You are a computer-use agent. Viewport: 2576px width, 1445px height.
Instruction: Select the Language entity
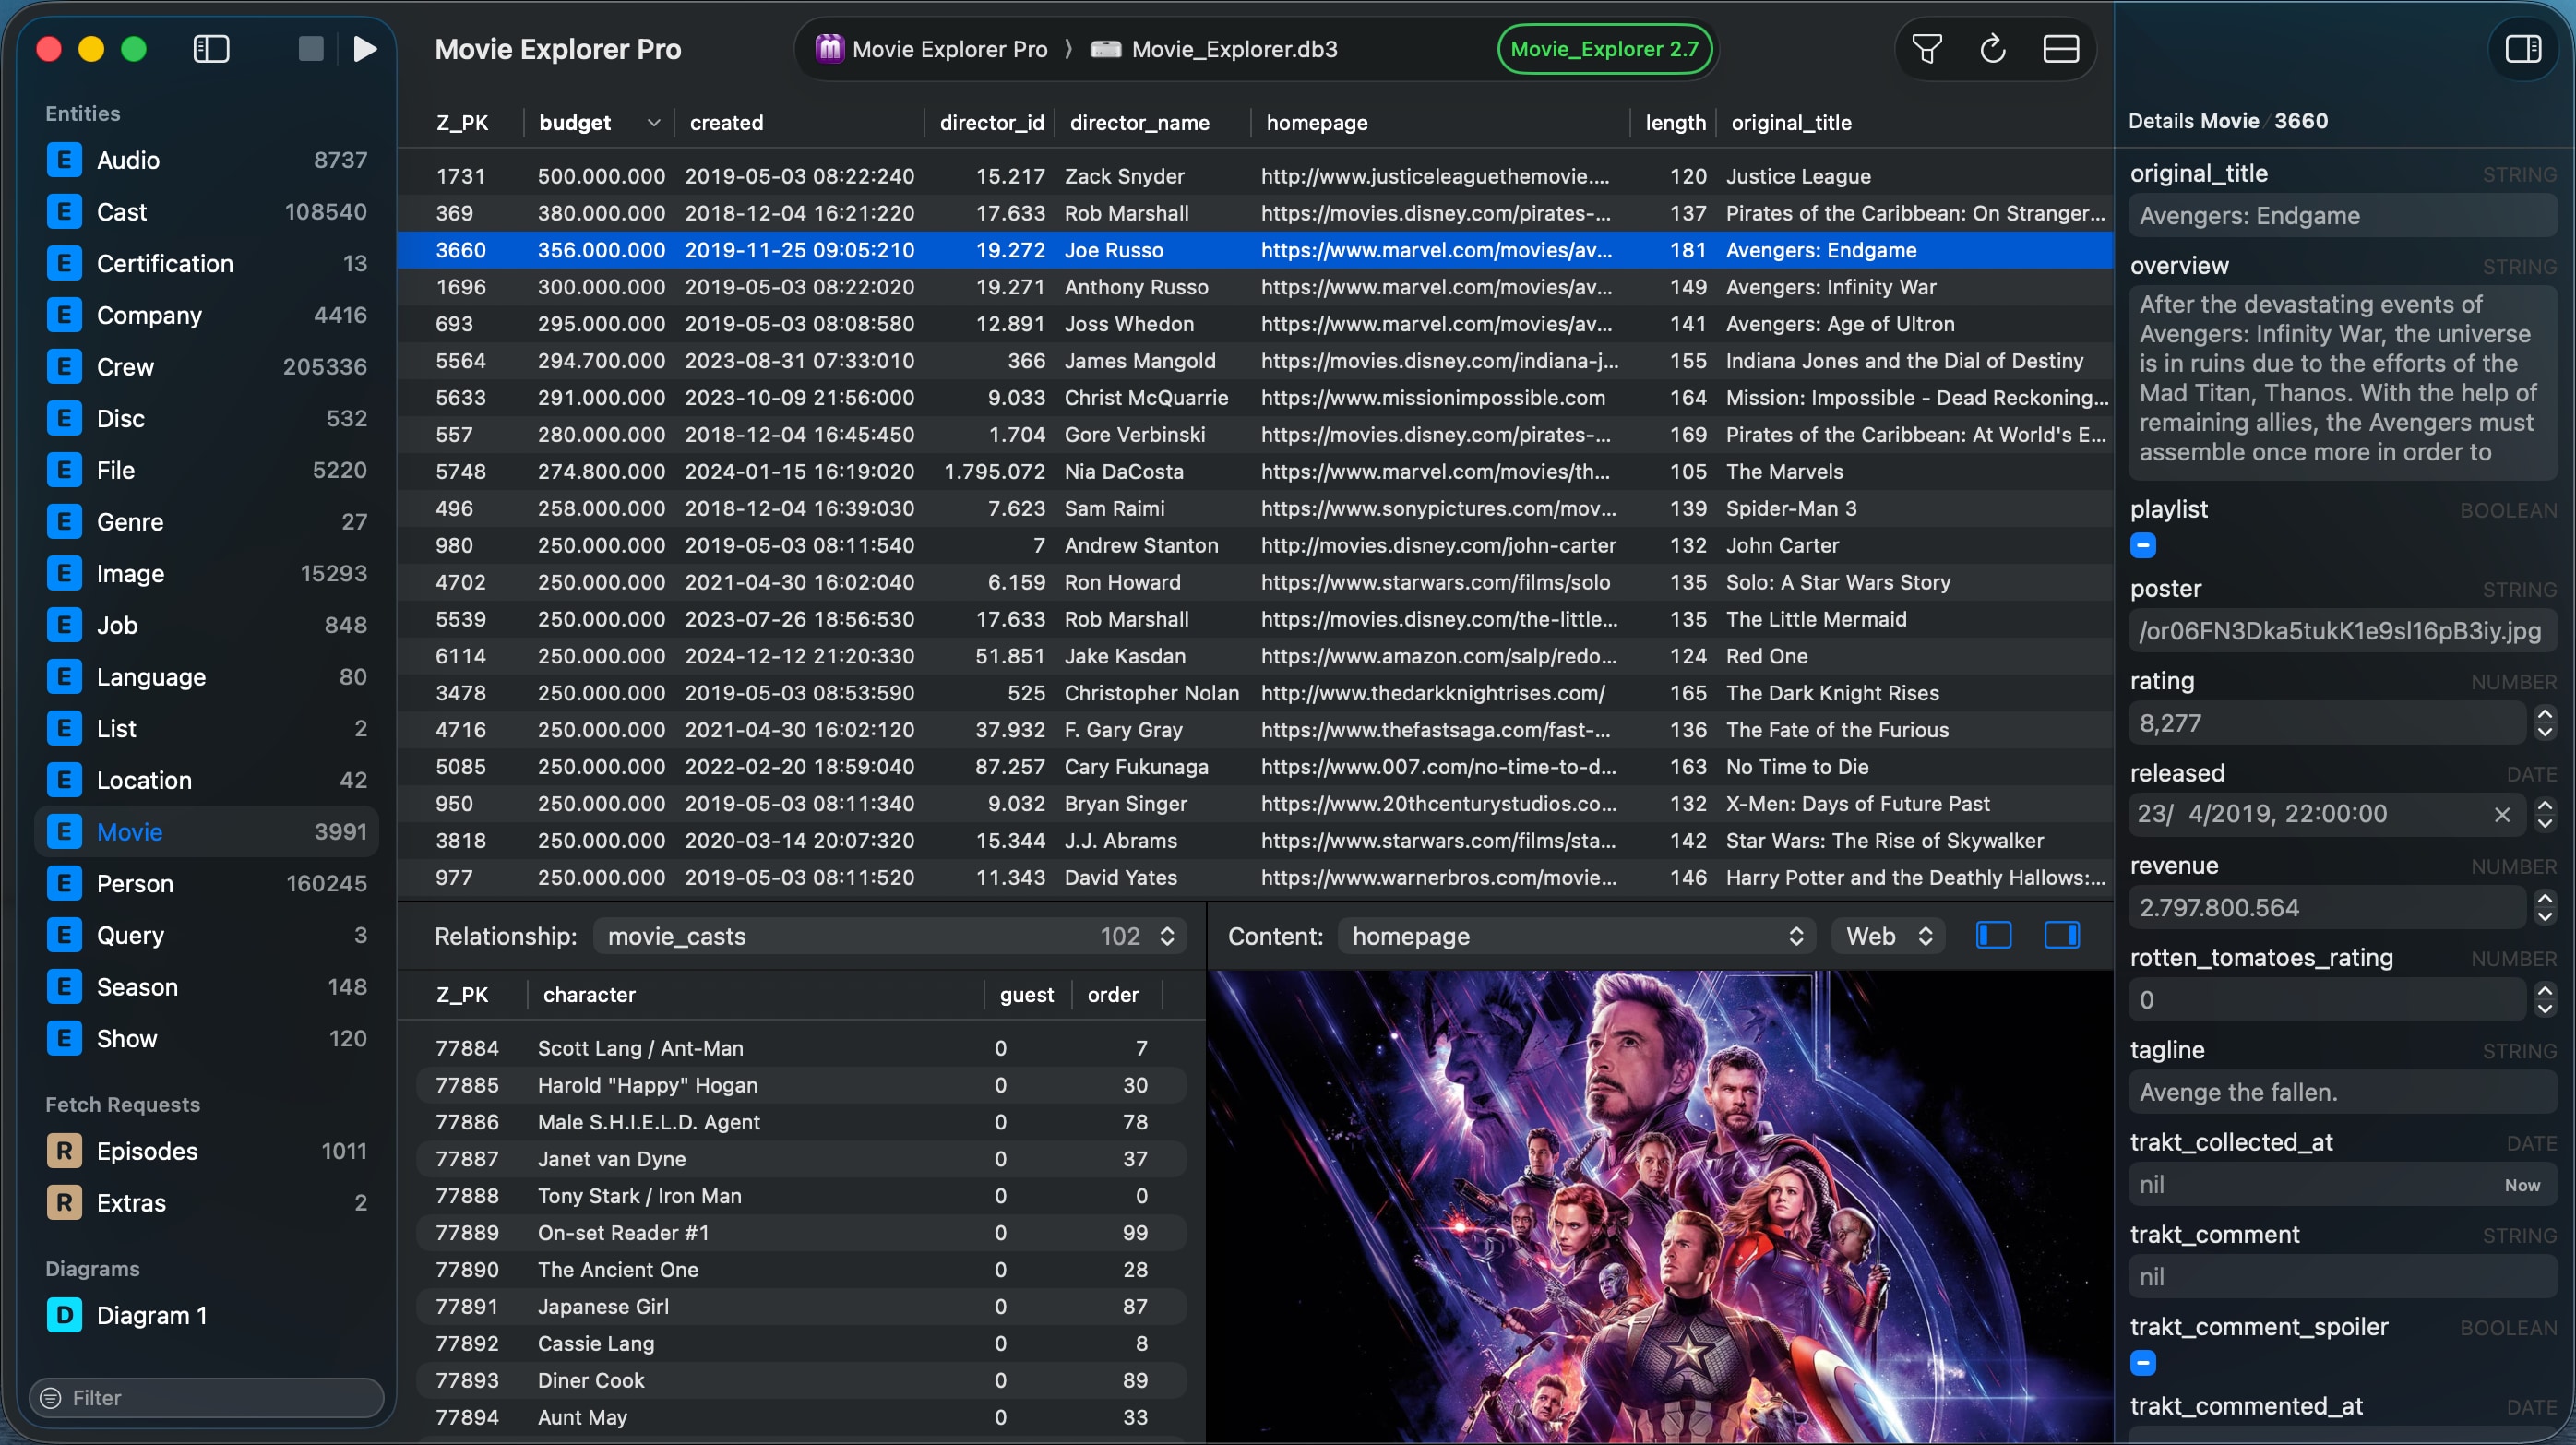click(x=207, y=677)
